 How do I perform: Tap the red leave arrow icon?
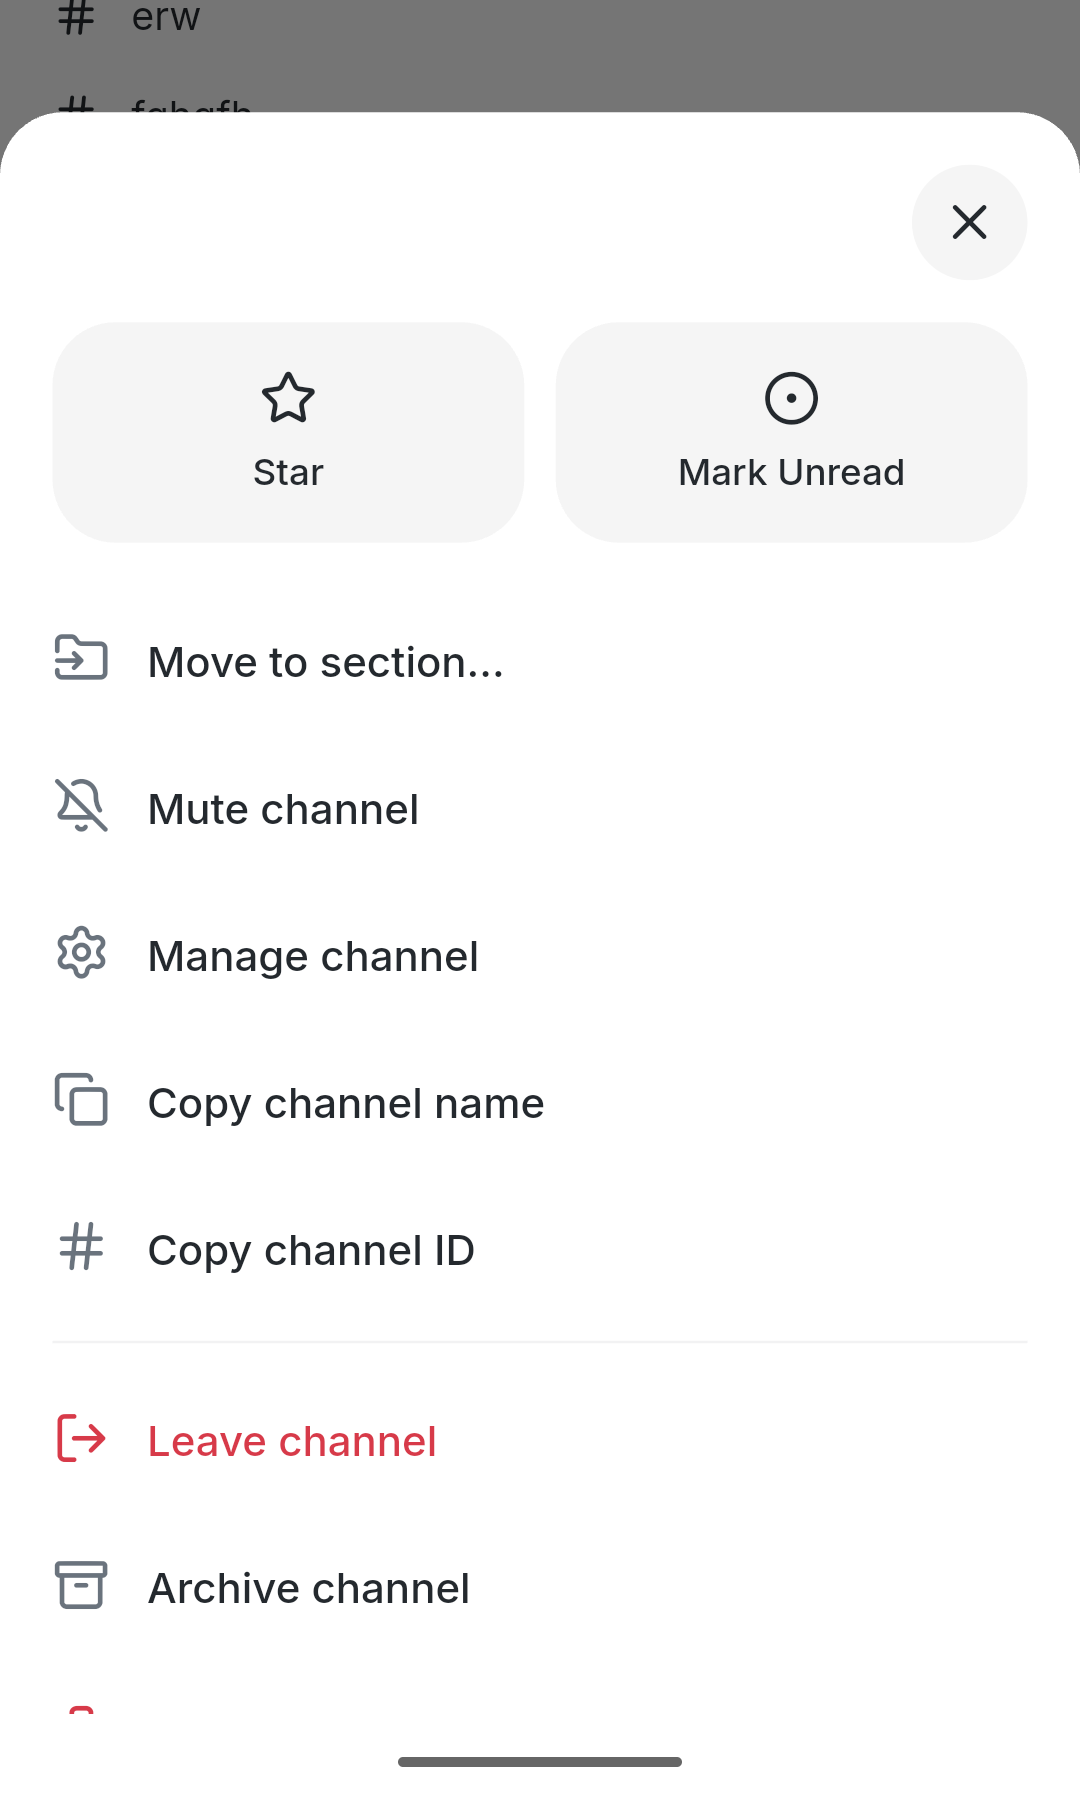(81, 1438)
